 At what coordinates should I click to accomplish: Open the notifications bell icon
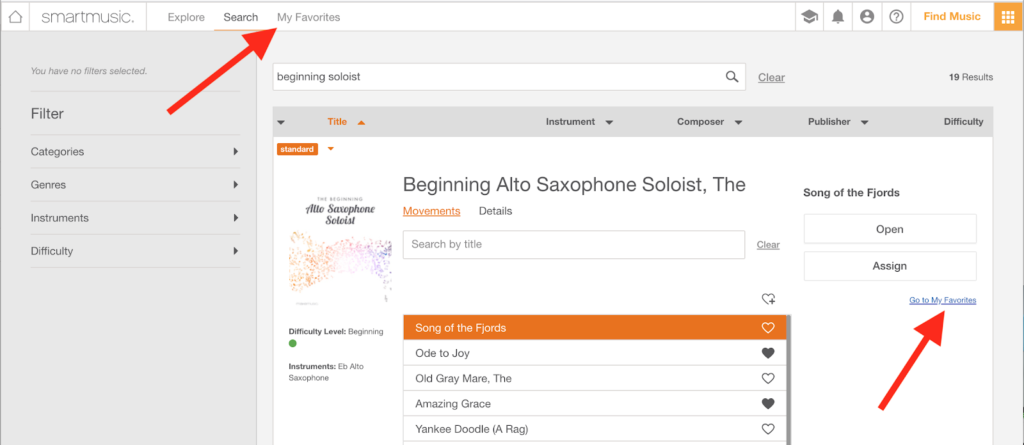[837, 17]
